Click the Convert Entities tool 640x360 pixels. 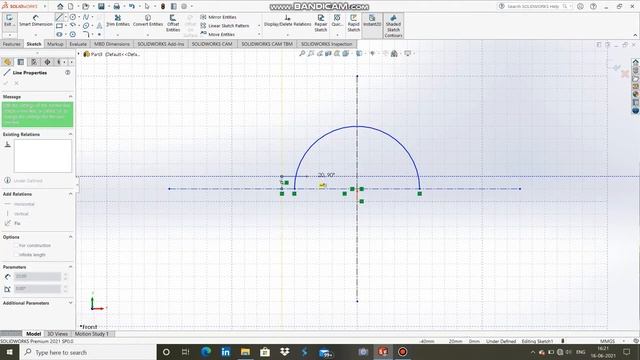pos(148,20)
